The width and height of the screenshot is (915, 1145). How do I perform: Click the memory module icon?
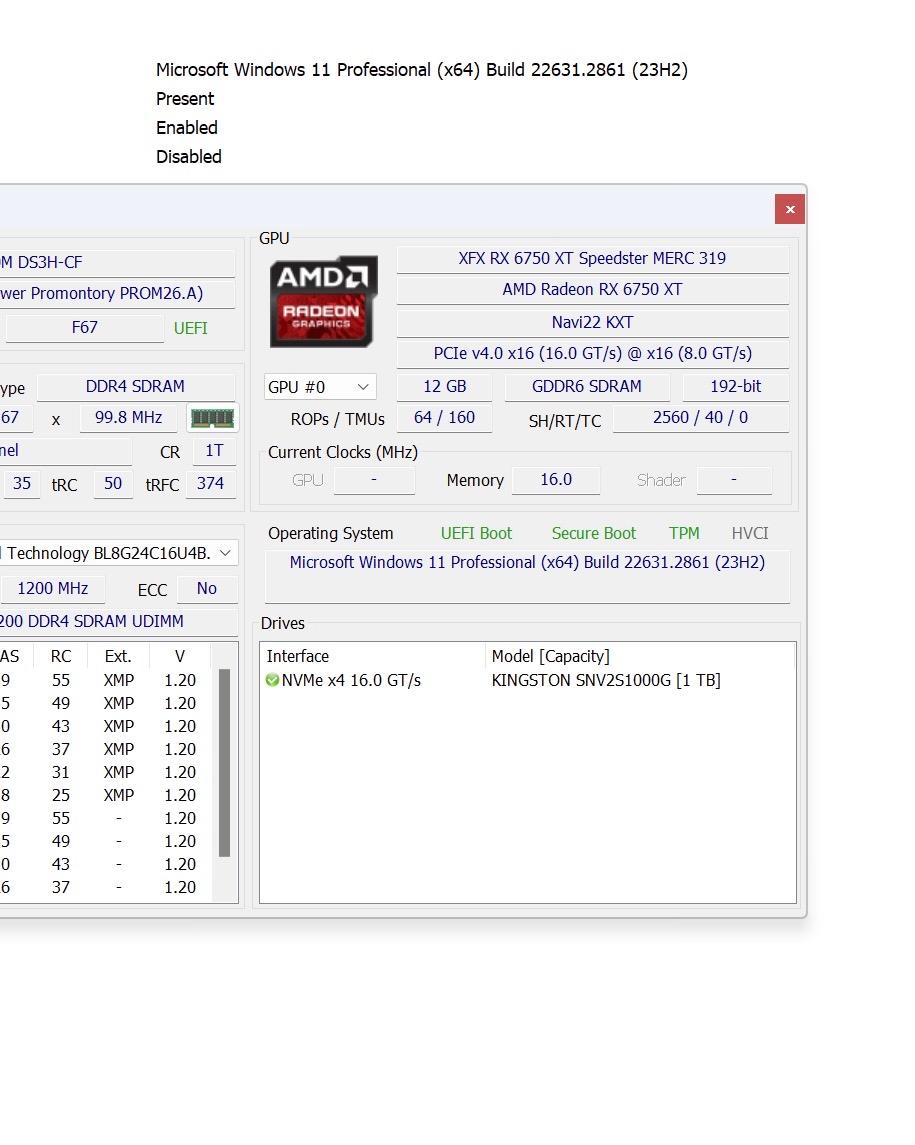pos(212,418)
